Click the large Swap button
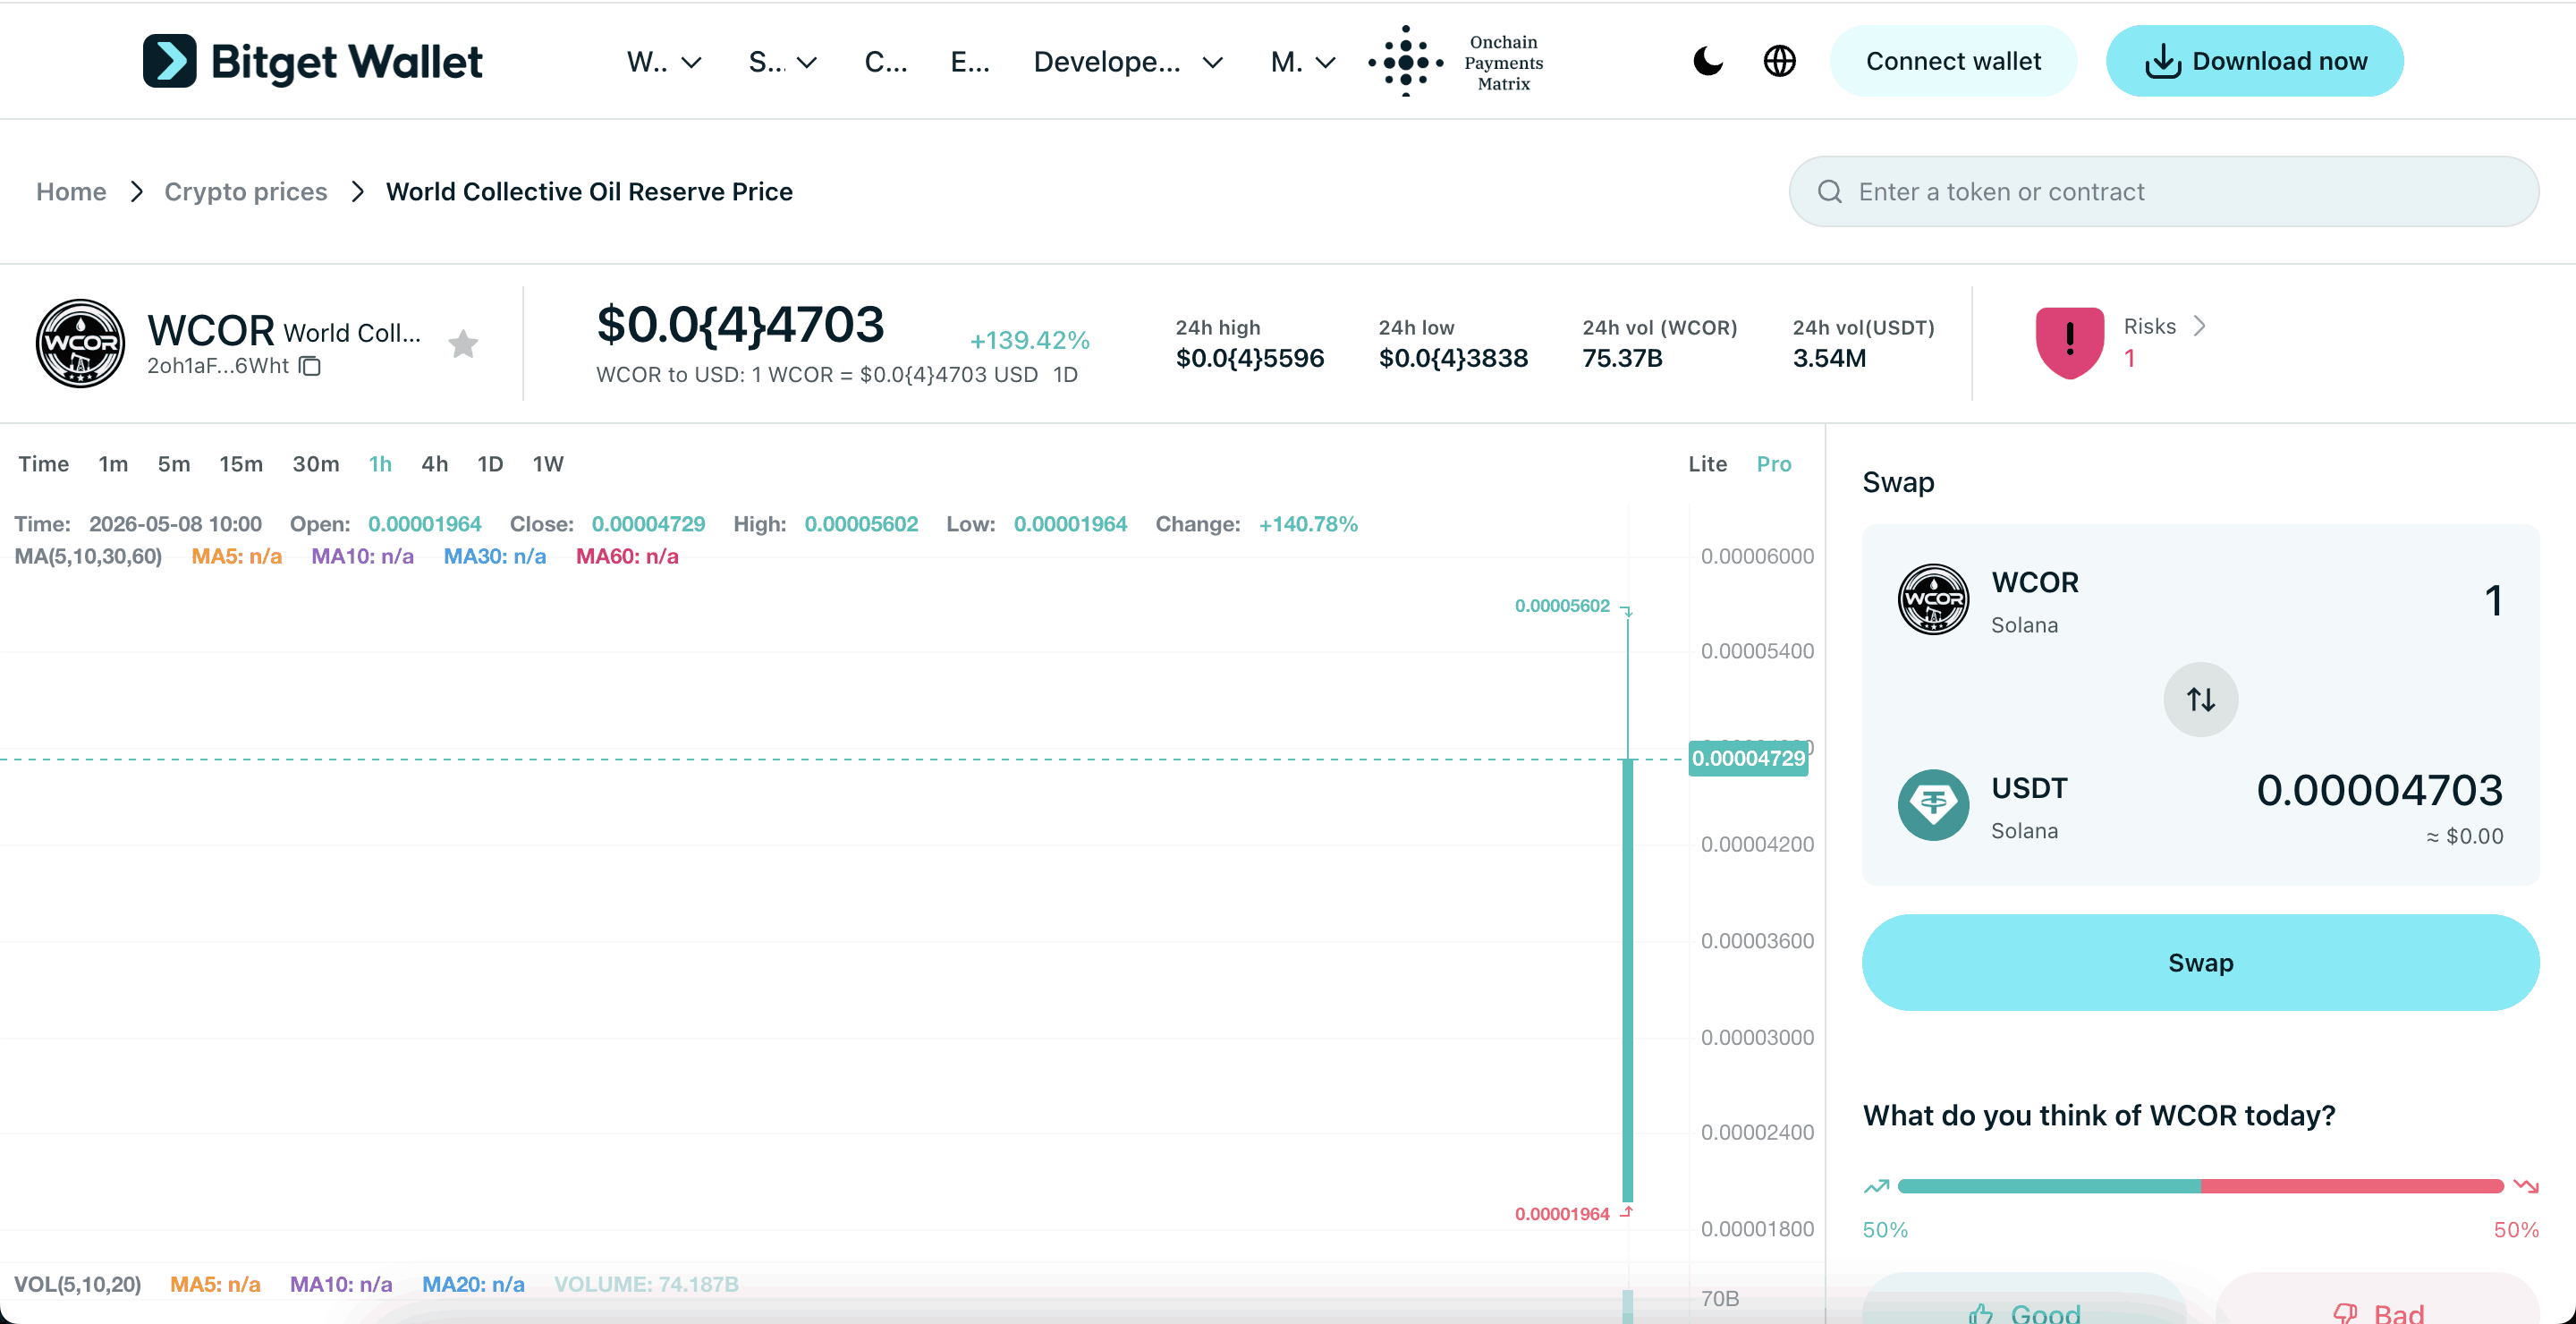This screenshot has width=2576, height=1324. click(x=2200, y=962)
